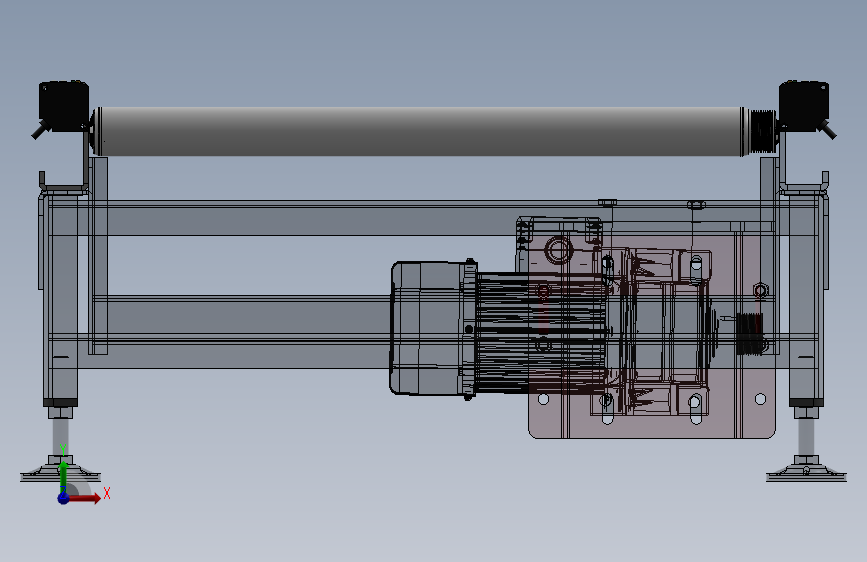Image resolution: width=867 pixels, height=562 pixels.
Task: Click the green Y axis arrow of the triad
Action: (x=63, y=477)
